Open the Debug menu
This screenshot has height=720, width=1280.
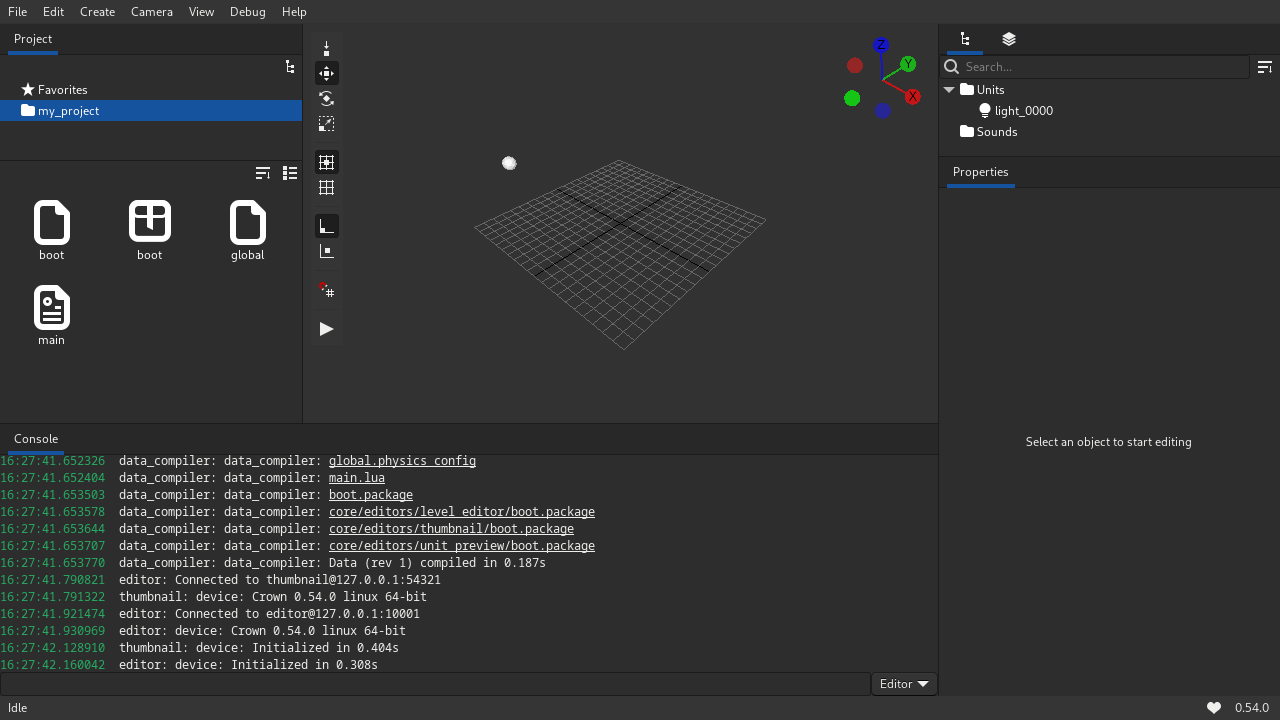(x=247, y=11)
